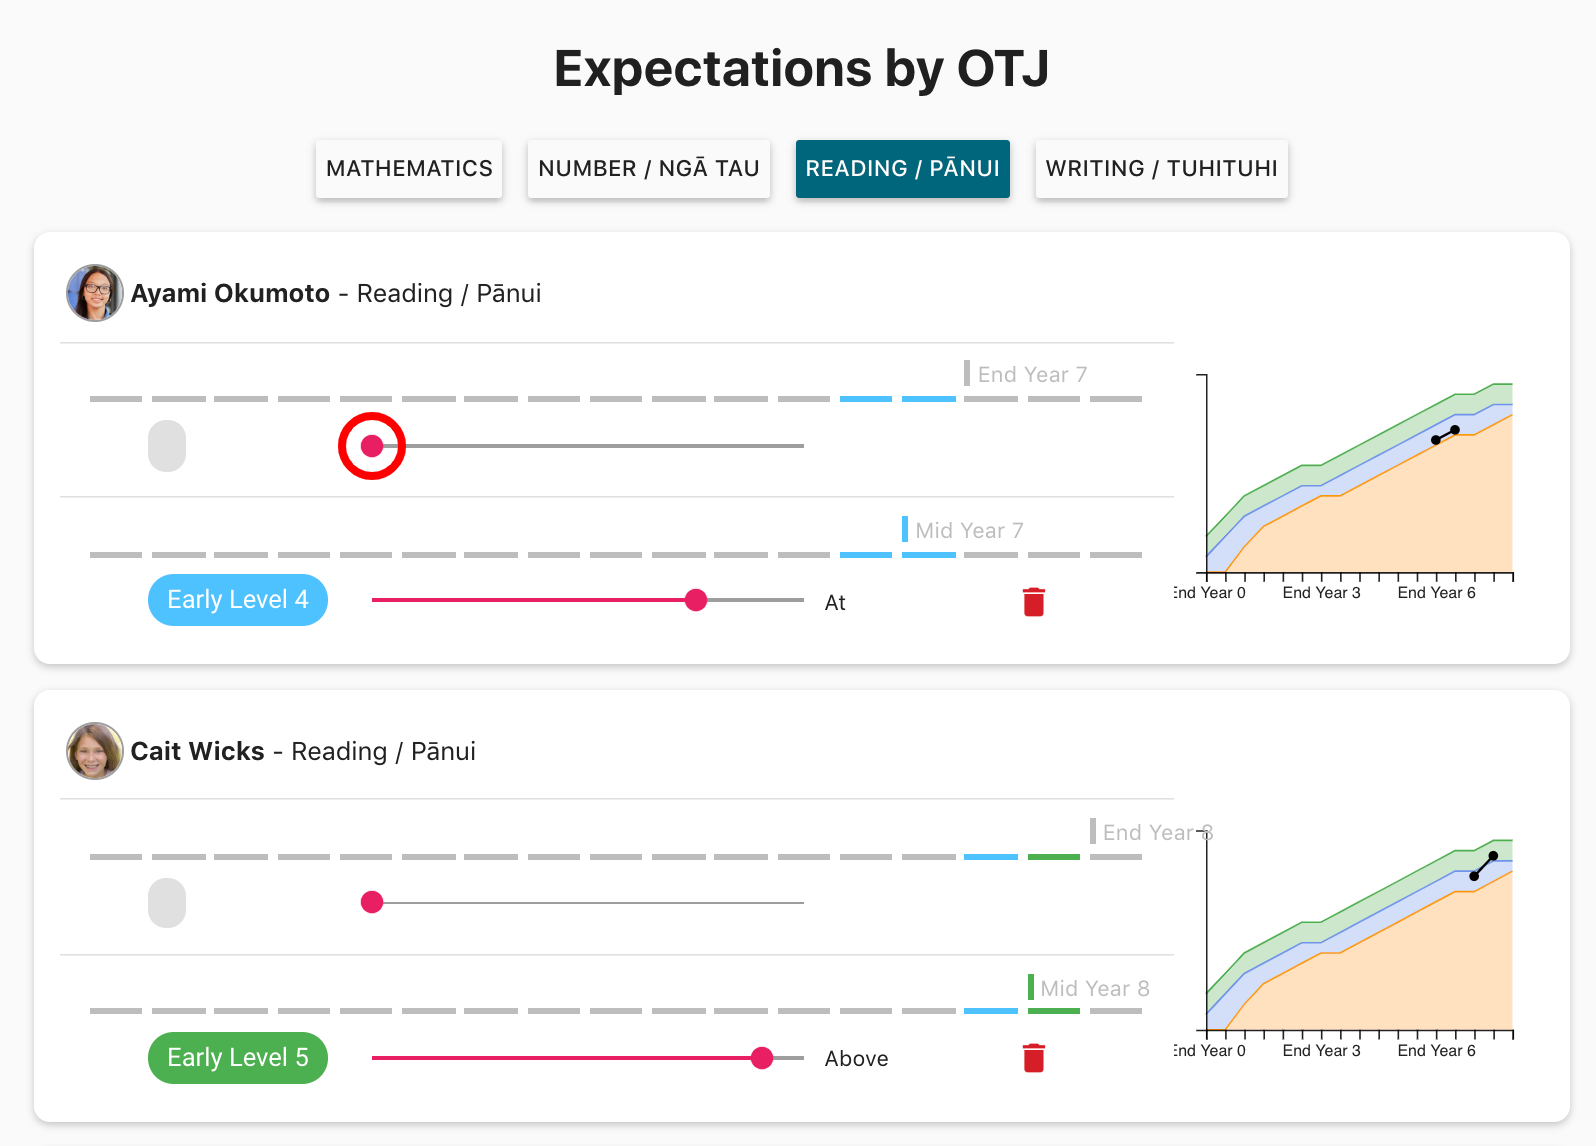This screenshot has width=1596, height=1146.
Task: Click Cait Wicks' profile photo
Action: point(95,751)
